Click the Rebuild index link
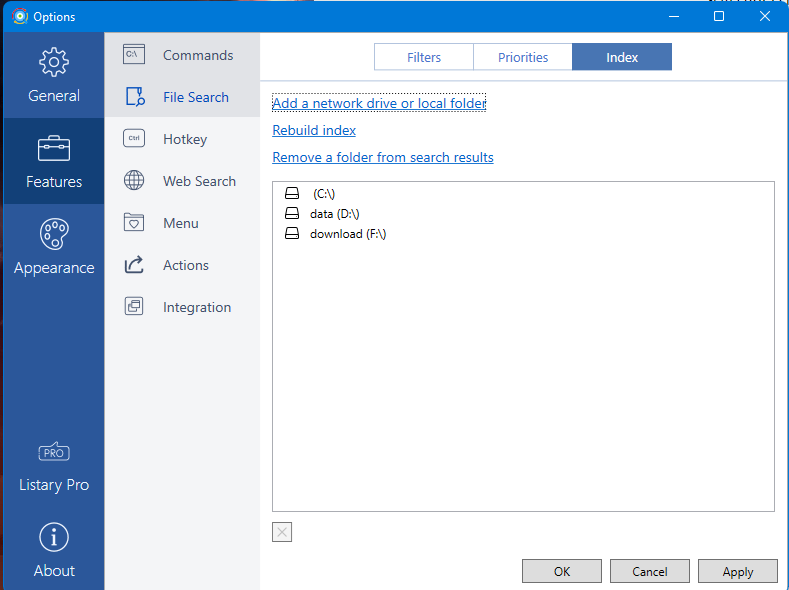 (x=314, y=130)
